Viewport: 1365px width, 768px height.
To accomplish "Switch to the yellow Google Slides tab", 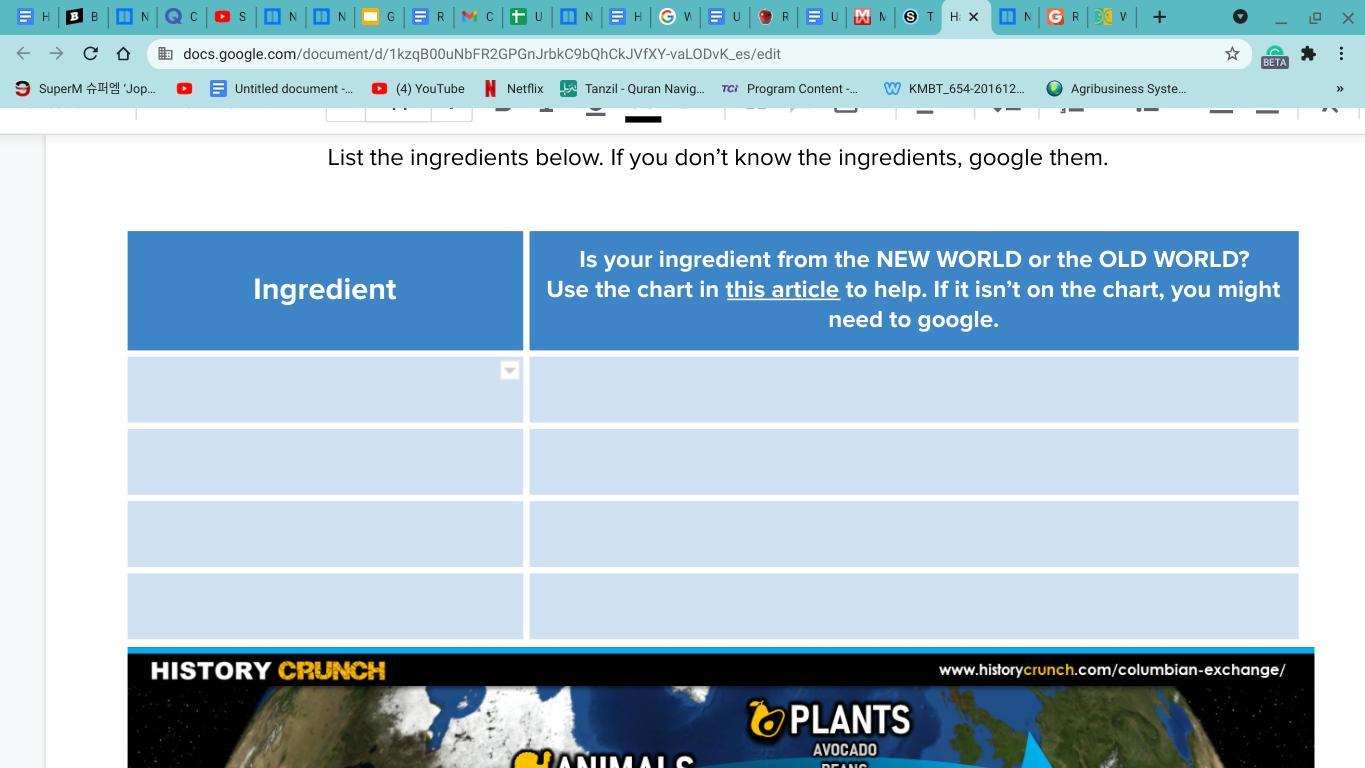I will [x=378, y=17].
